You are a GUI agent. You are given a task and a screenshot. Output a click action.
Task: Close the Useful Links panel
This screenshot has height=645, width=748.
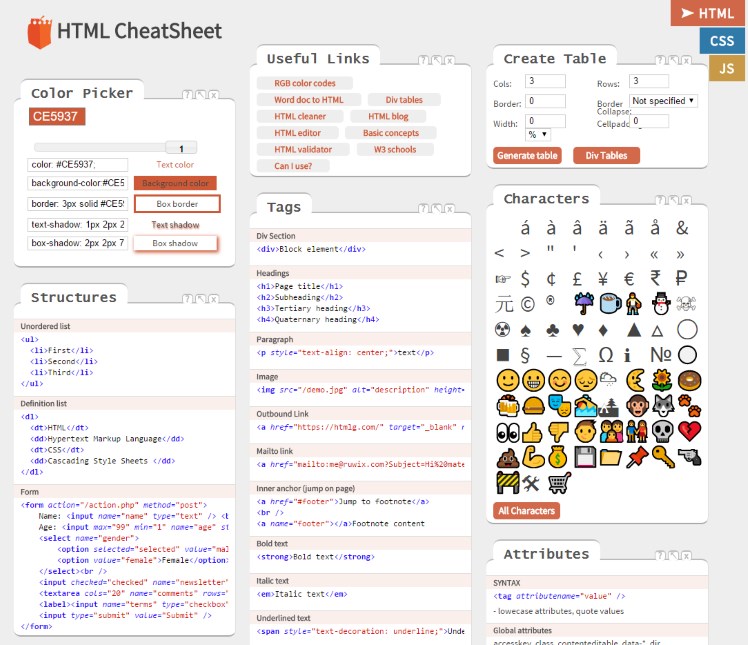449,60
